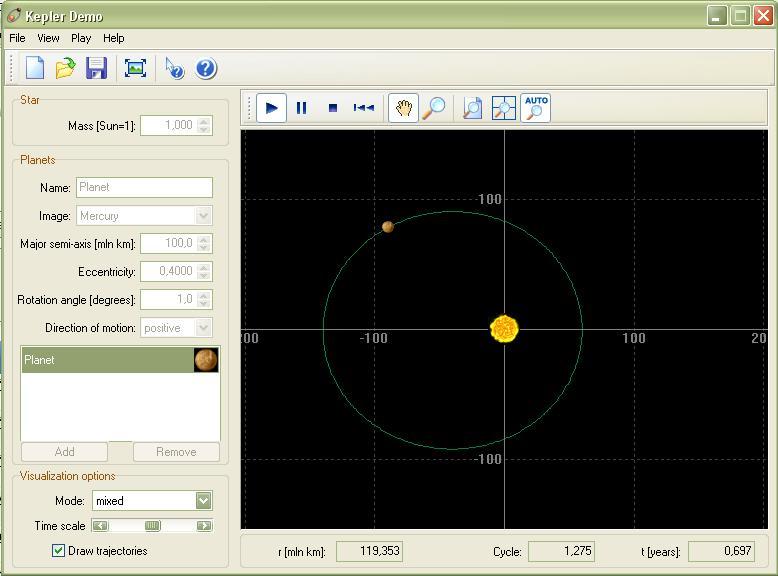
Task: Click the Remove planet button
Action: coord(176,452)
